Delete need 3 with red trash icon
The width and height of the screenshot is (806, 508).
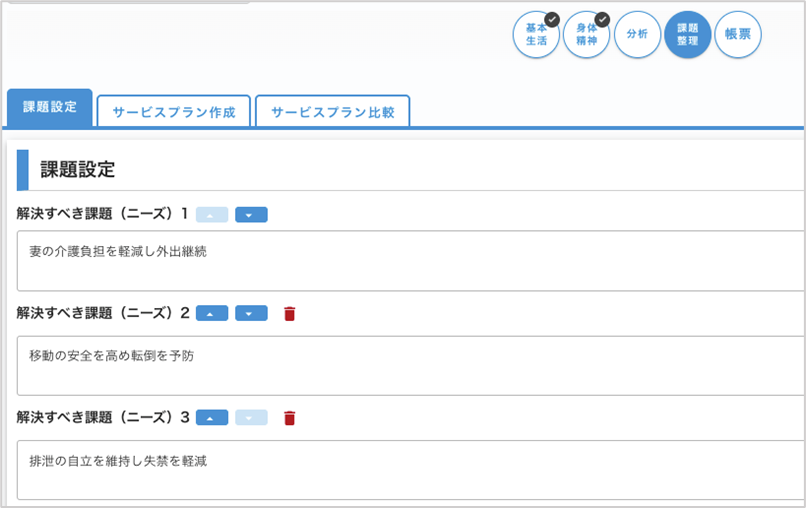click(x=290, y=418)
